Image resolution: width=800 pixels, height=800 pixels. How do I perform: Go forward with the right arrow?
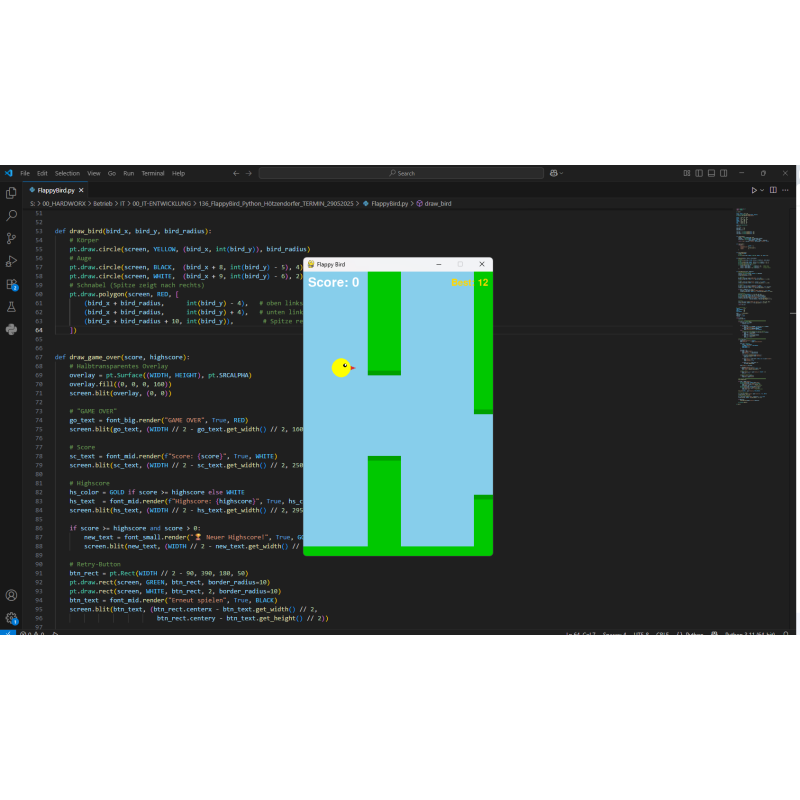point(248,173)
